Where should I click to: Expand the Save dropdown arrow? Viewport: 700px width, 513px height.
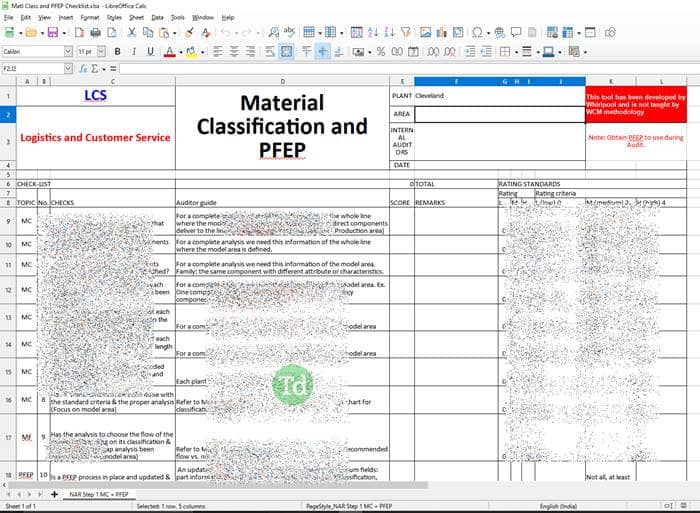(x=64, y=33)
